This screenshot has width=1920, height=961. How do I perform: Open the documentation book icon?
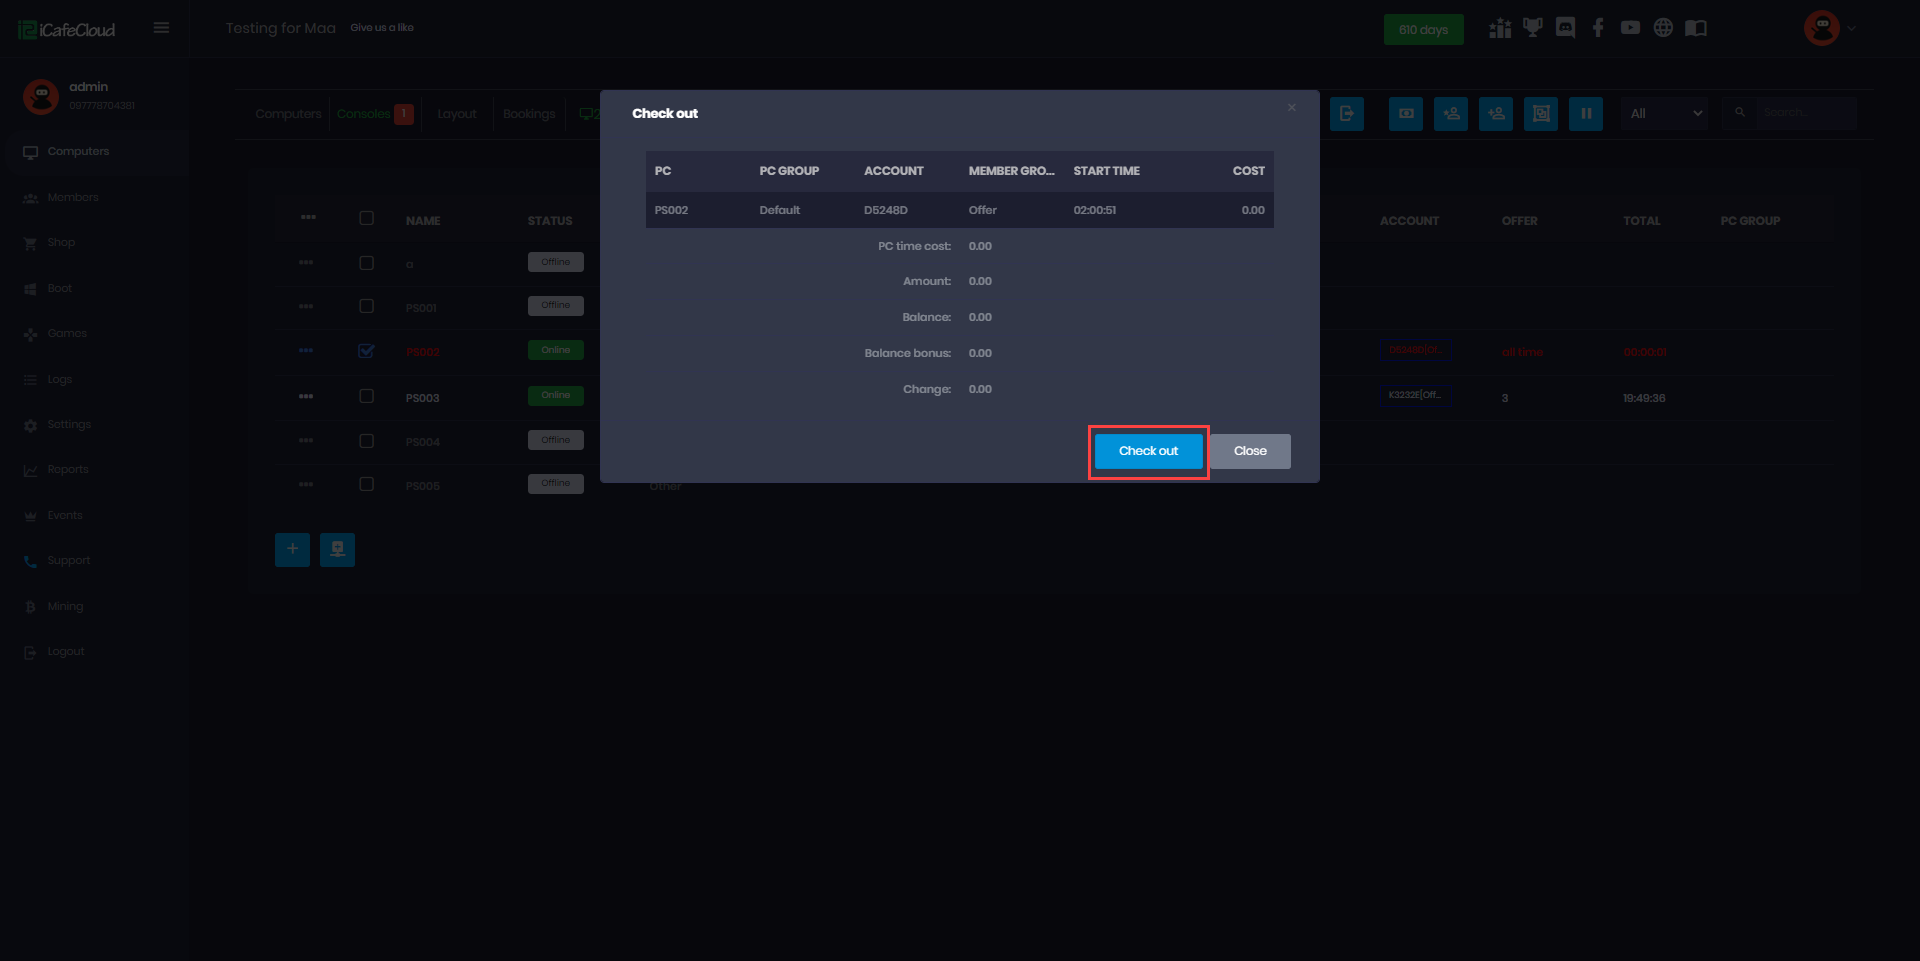click(1696, 28)
